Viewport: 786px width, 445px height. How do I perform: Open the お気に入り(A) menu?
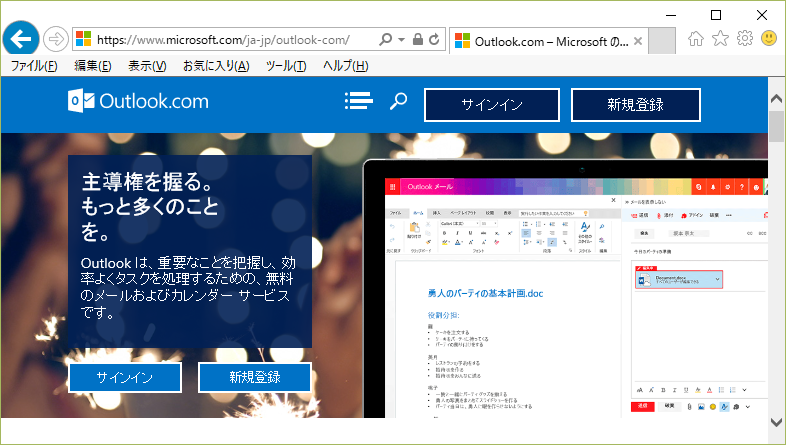(x=216, y=66)
